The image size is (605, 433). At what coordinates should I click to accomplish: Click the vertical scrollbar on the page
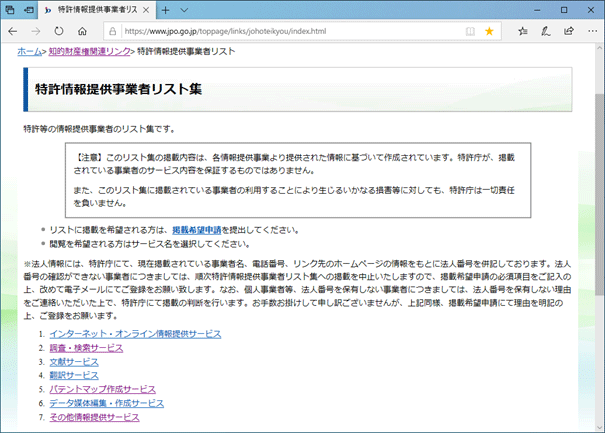coord(598,250)
